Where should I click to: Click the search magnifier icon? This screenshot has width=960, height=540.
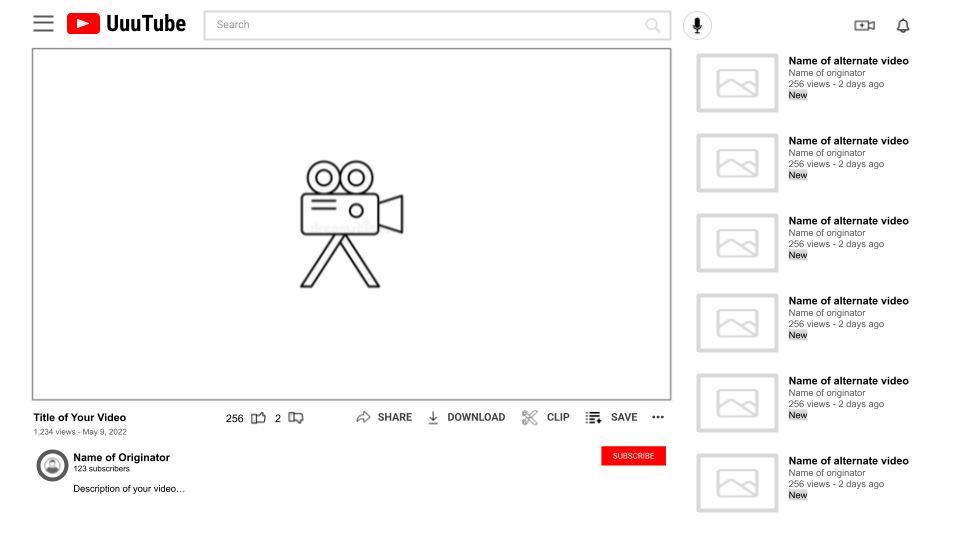(653, 25)
